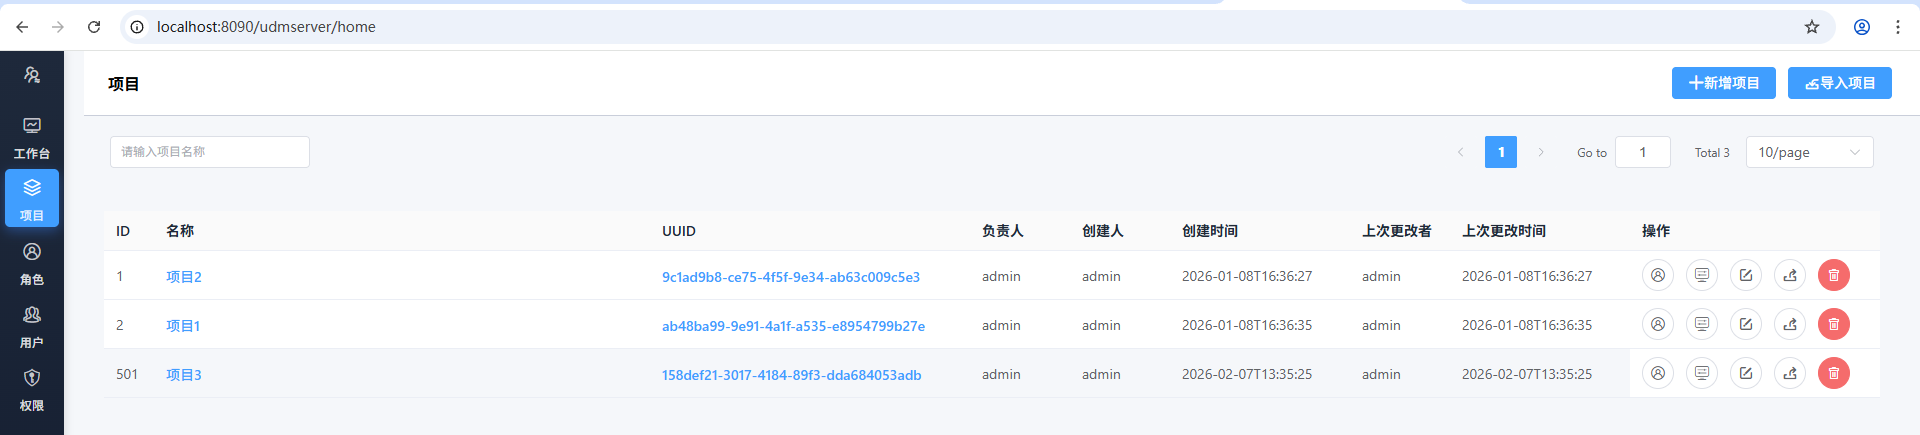This screenshot has height=435, width=1920.
Task: Click the 导入项目 button
Action: (1839, 83)
